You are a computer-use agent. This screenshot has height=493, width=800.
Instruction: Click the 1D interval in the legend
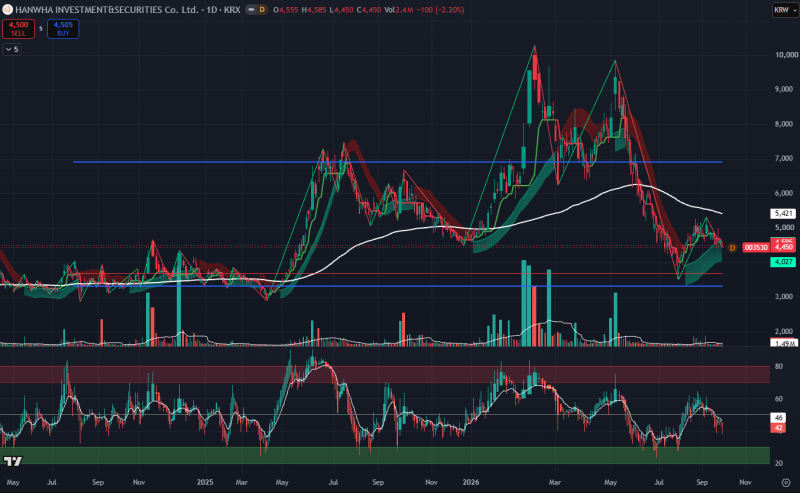click(x=212, y=10)
